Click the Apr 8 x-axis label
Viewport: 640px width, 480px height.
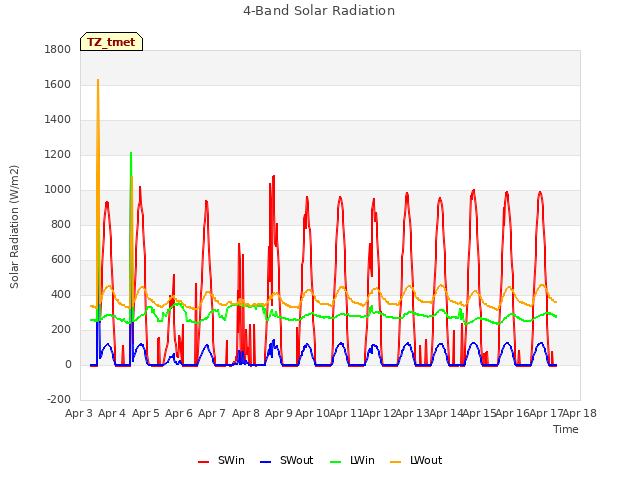click(x=246, y=413)
